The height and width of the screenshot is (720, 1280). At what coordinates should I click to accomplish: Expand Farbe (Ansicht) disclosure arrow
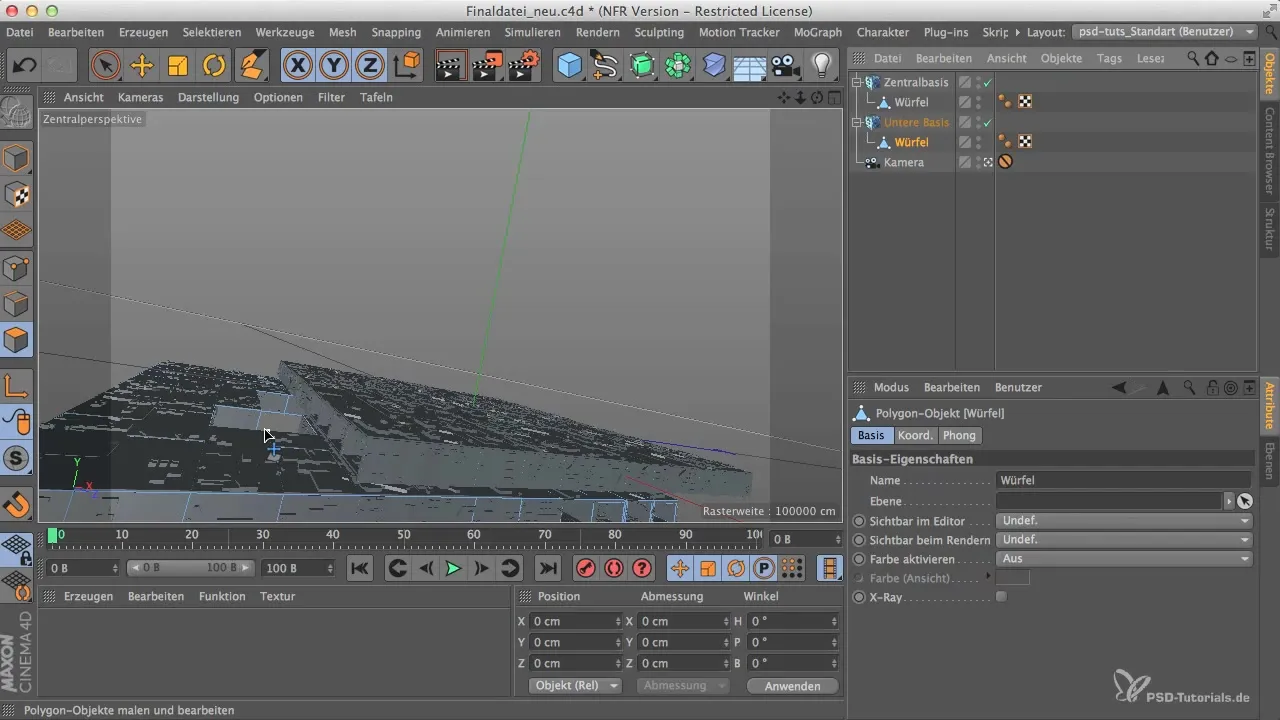pos(988,577)
